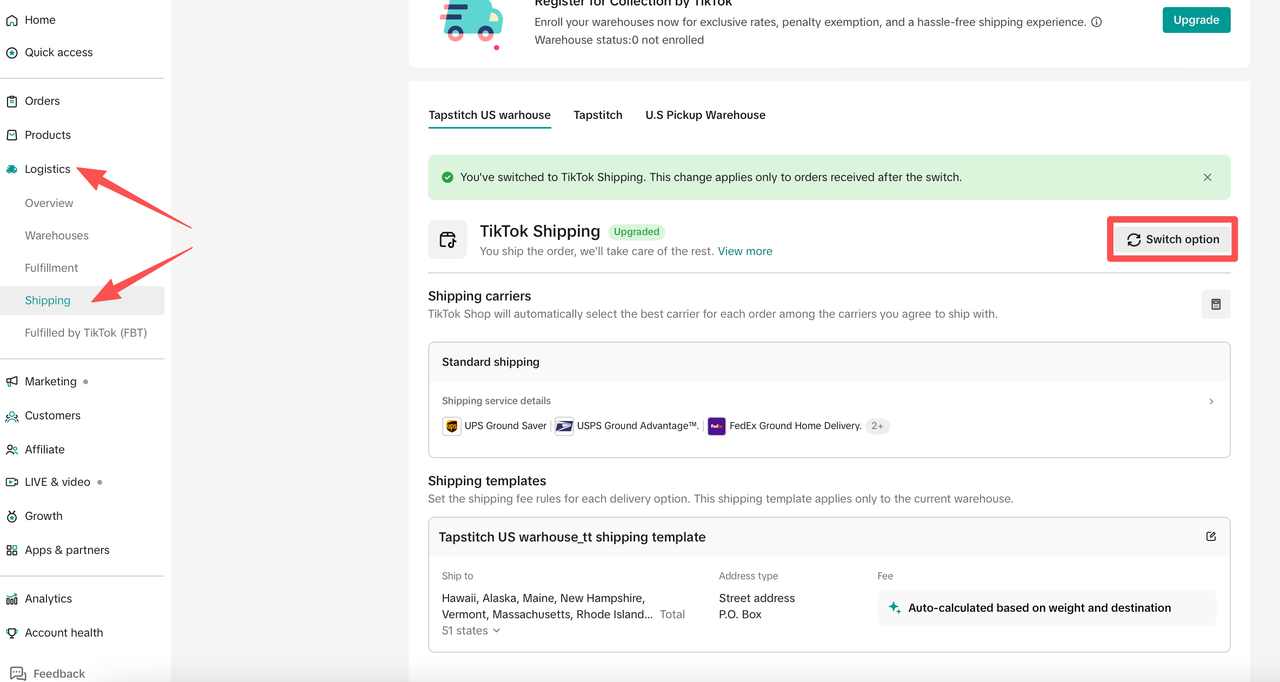Click the FedEx Ground Home Delivery logo

[716, 426]
